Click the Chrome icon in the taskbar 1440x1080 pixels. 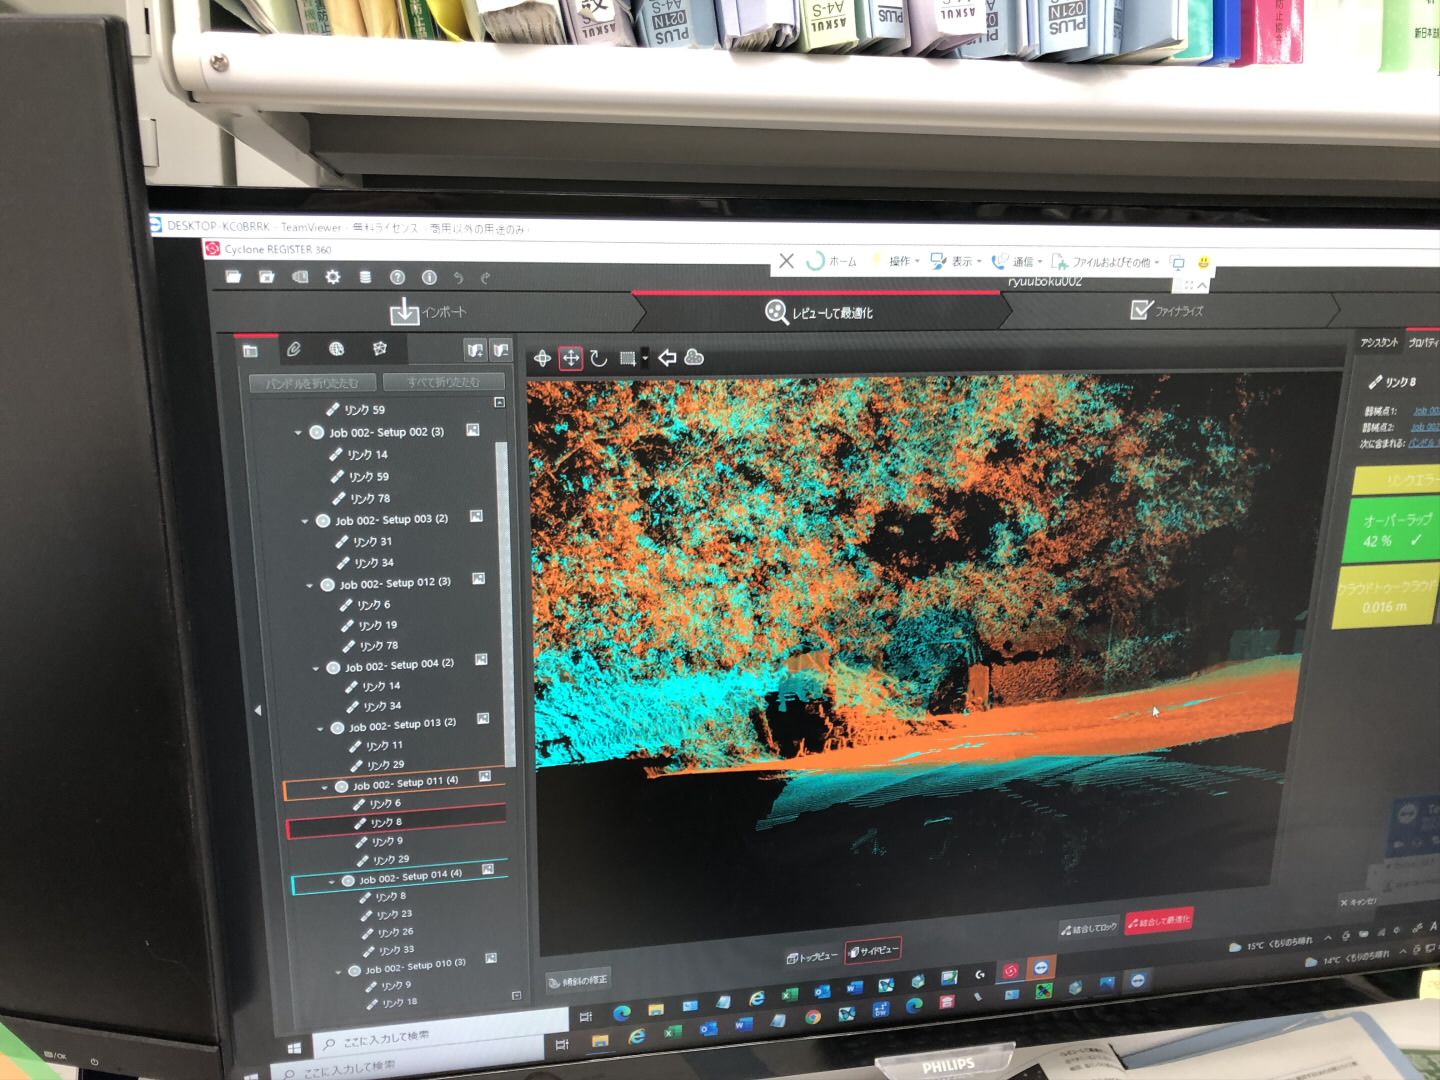click(813, 1017)
